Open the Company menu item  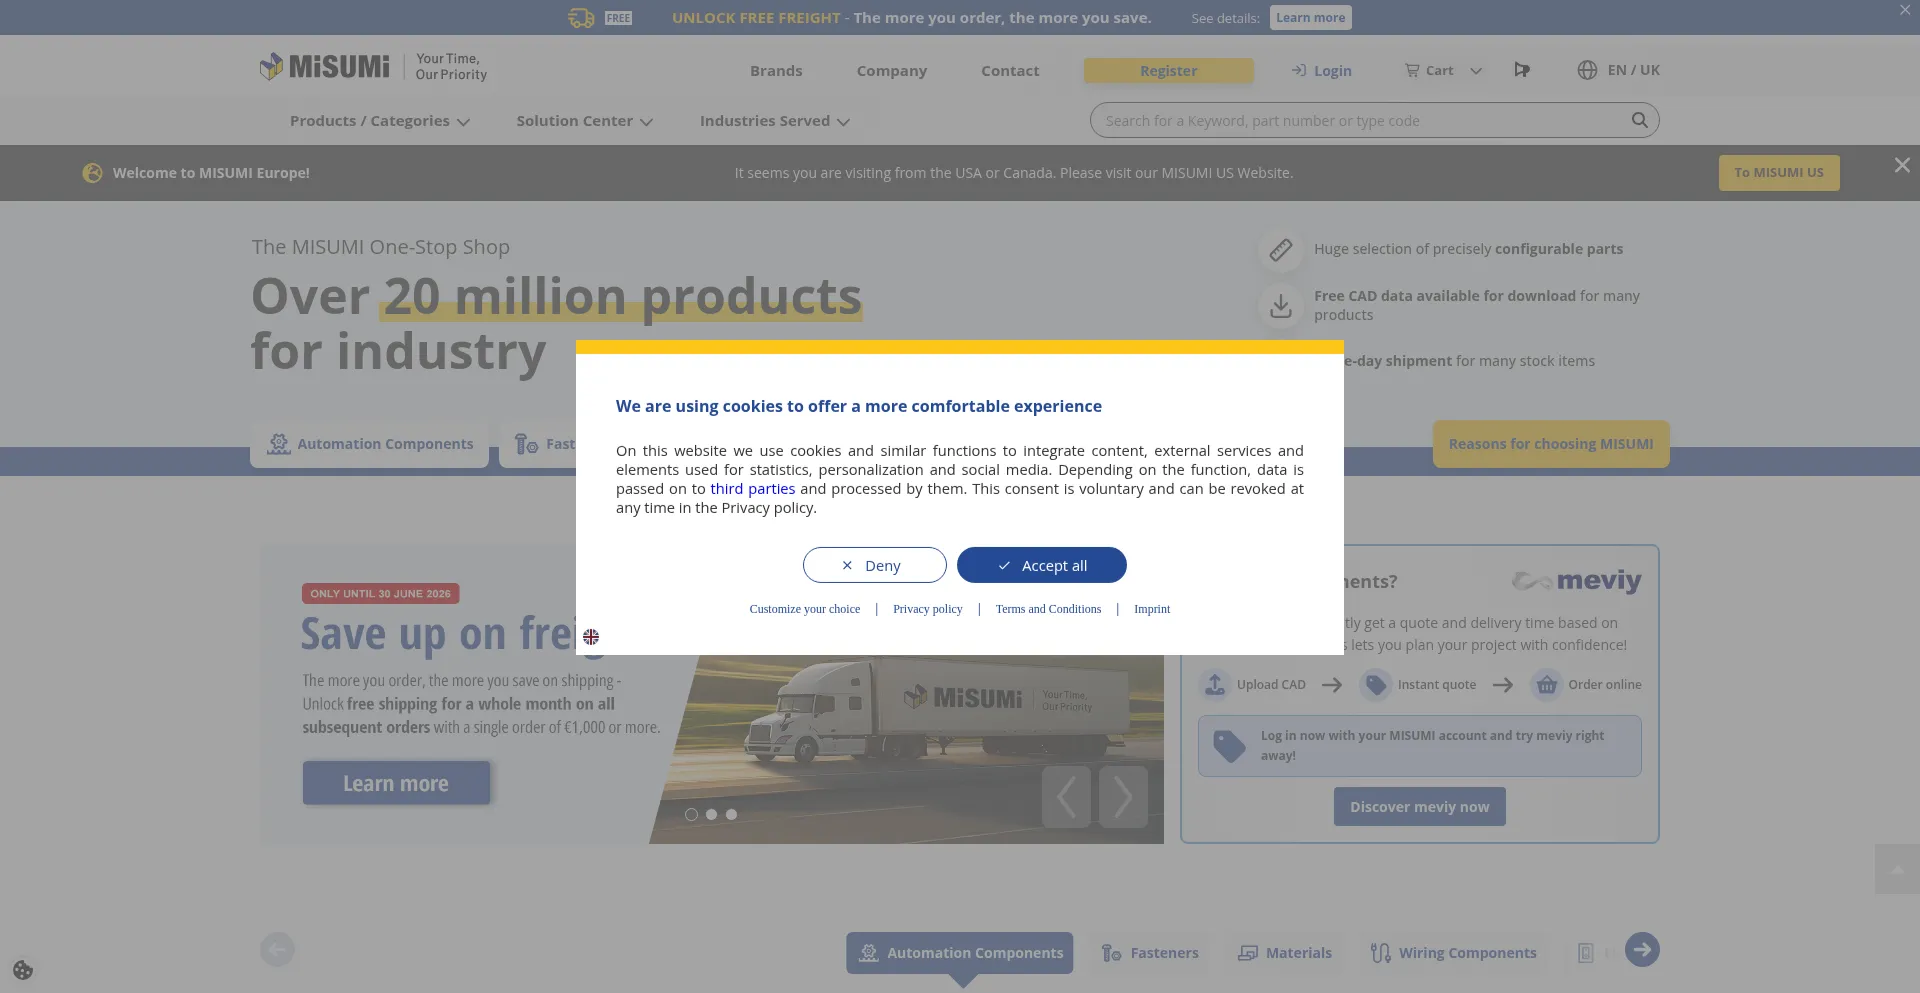(x=892, y=71)
